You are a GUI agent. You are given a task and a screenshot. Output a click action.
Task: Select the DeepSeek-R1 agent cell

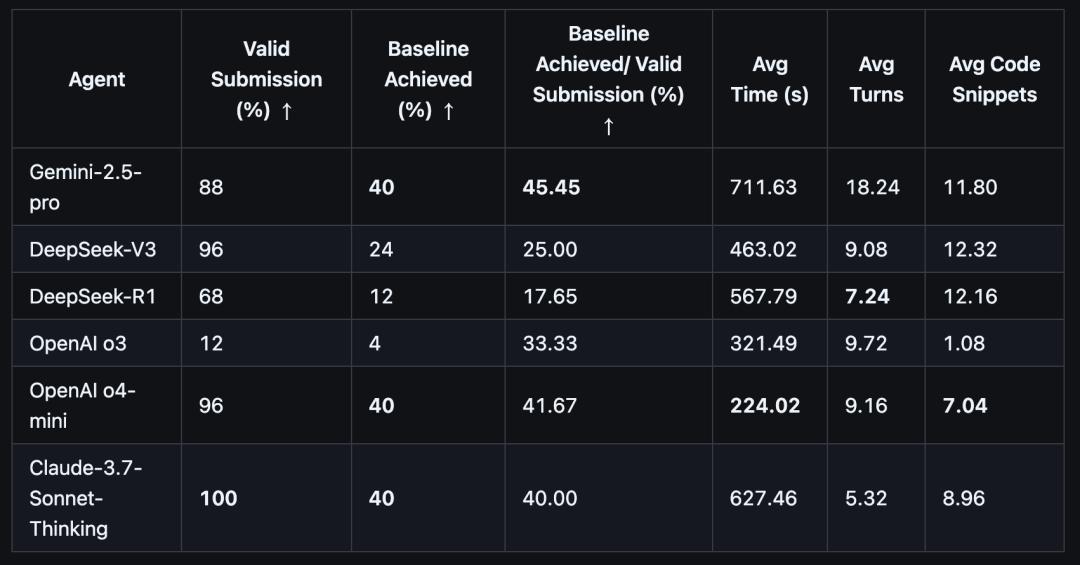pyautogui.click(x=96, y=296)
